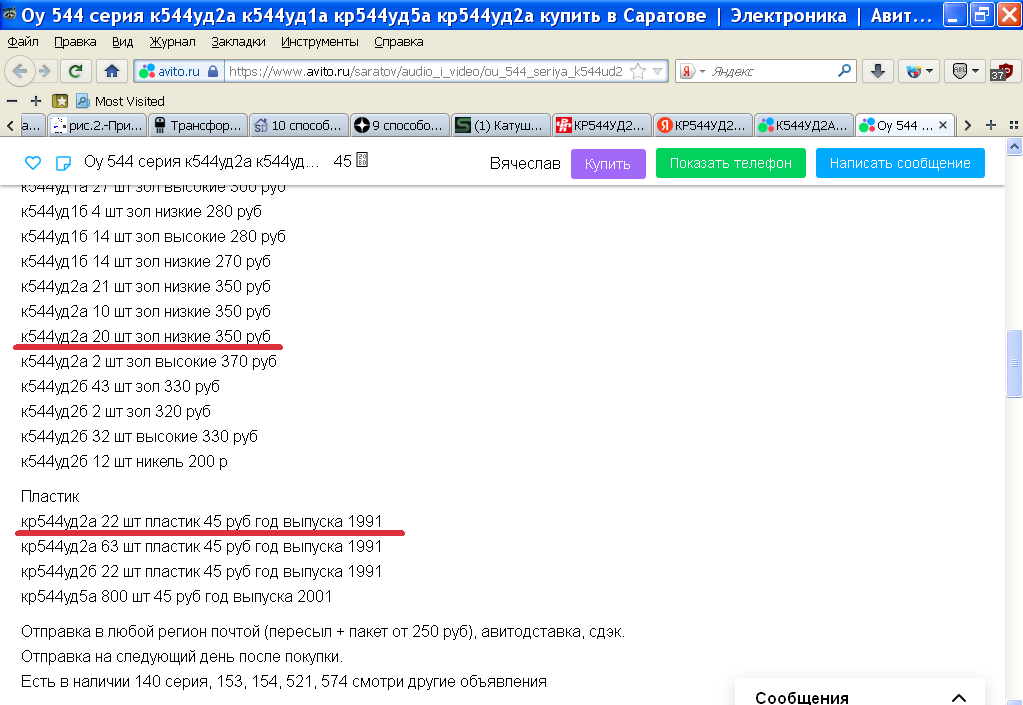Screen dimensions: 1023x705
Task: Reload the page with the refresh icon
Action: pos(76,71)
